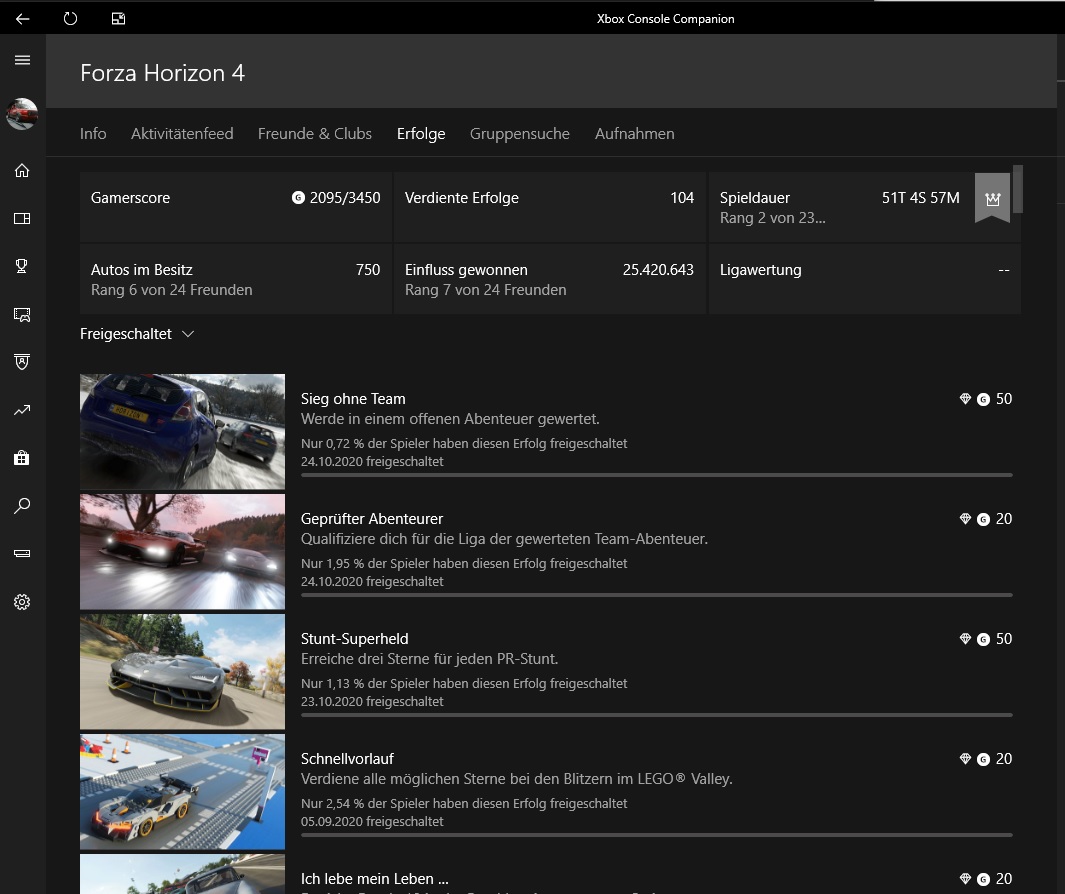Open the profile avatar in the sidebar
Screen dimensions: 1065x894
tap(22, 113)
